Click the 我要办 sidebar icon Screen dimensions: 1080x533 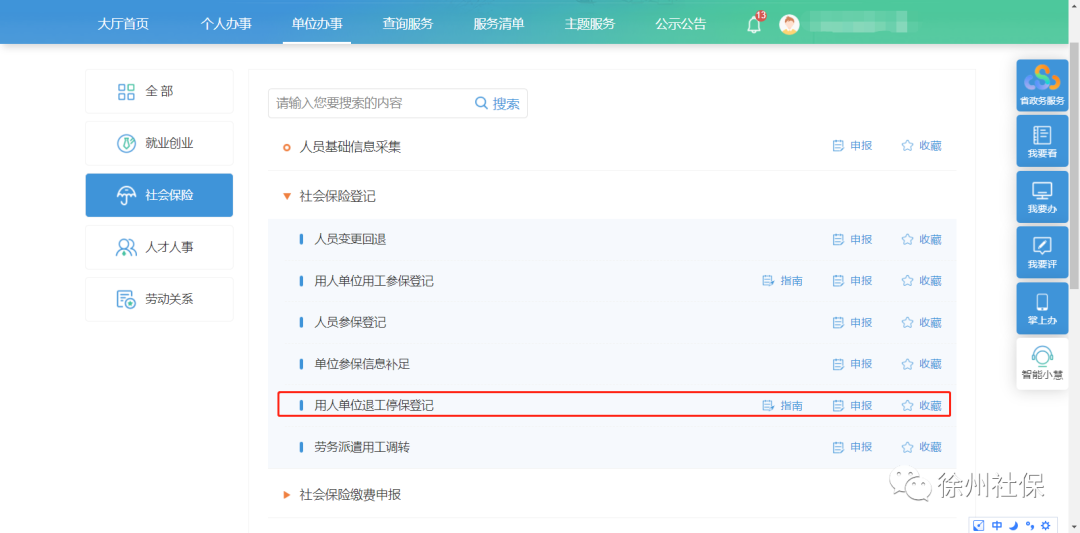pyautogui.click(x=1042, y=197)
